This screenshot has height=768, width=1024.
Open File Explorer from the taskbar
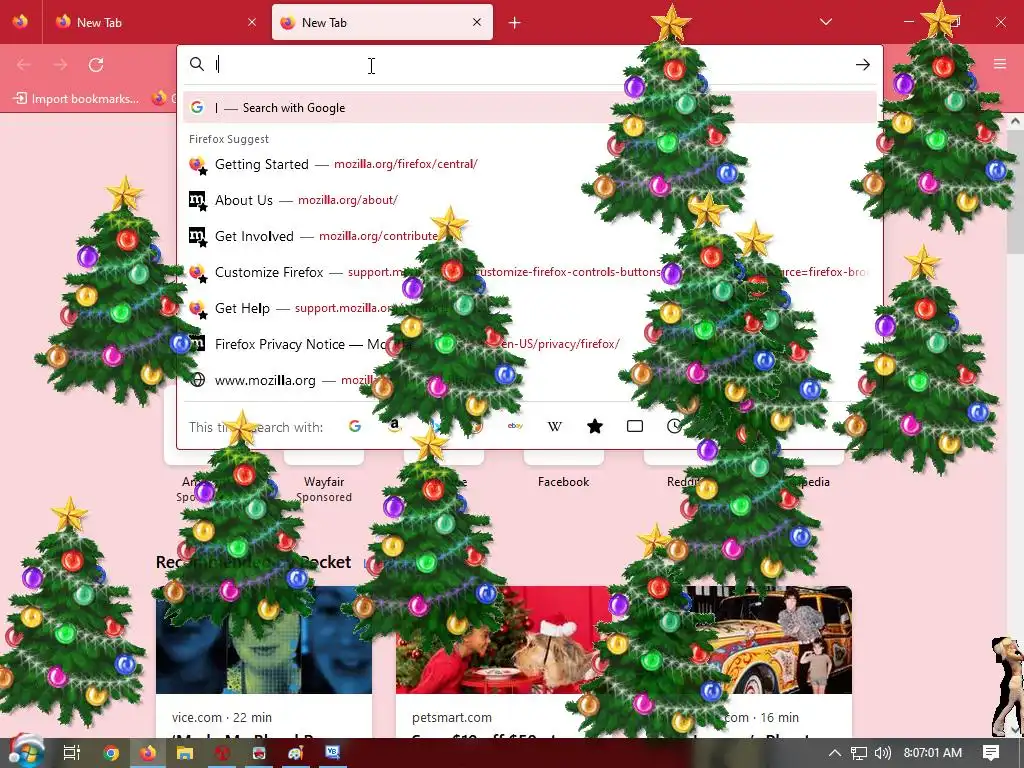pos(185,753)
